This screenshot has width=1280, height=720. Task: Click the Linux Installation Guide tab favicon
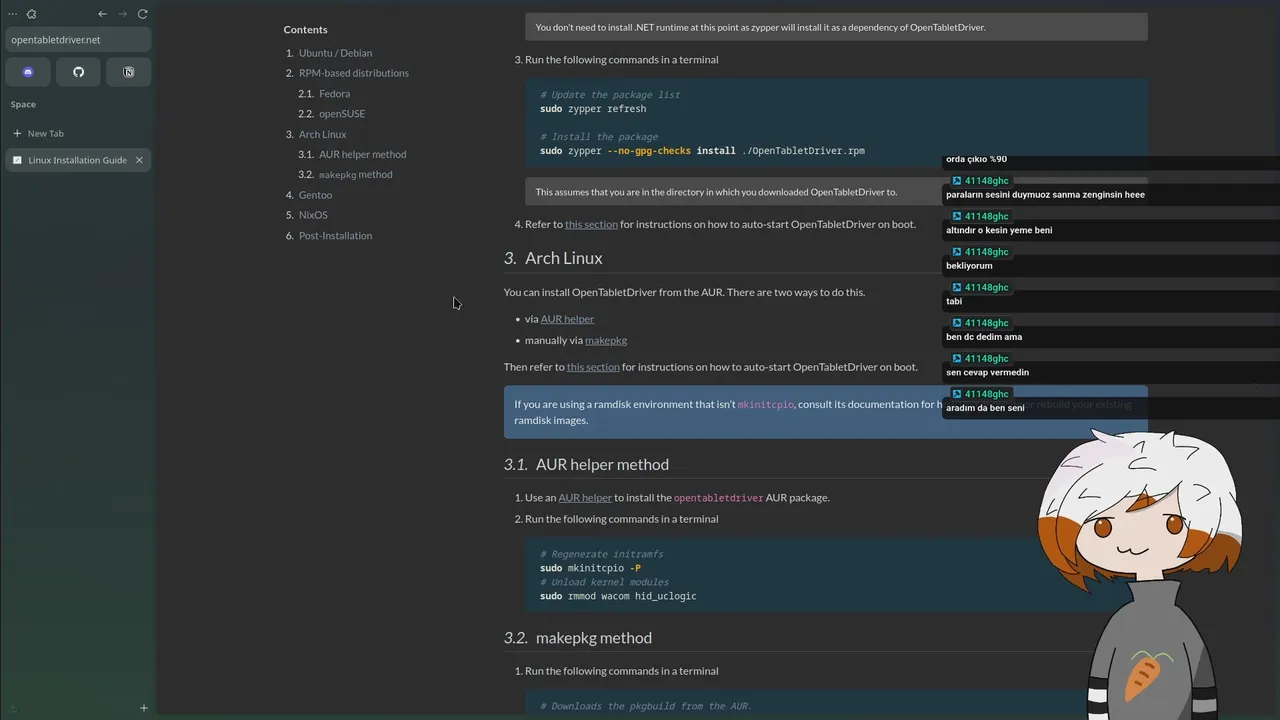(17, 160)
